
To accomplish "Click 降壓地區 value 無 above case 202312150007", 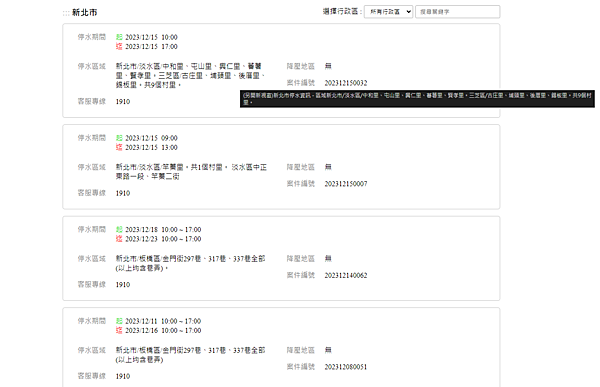I will [x=328, y=167].
